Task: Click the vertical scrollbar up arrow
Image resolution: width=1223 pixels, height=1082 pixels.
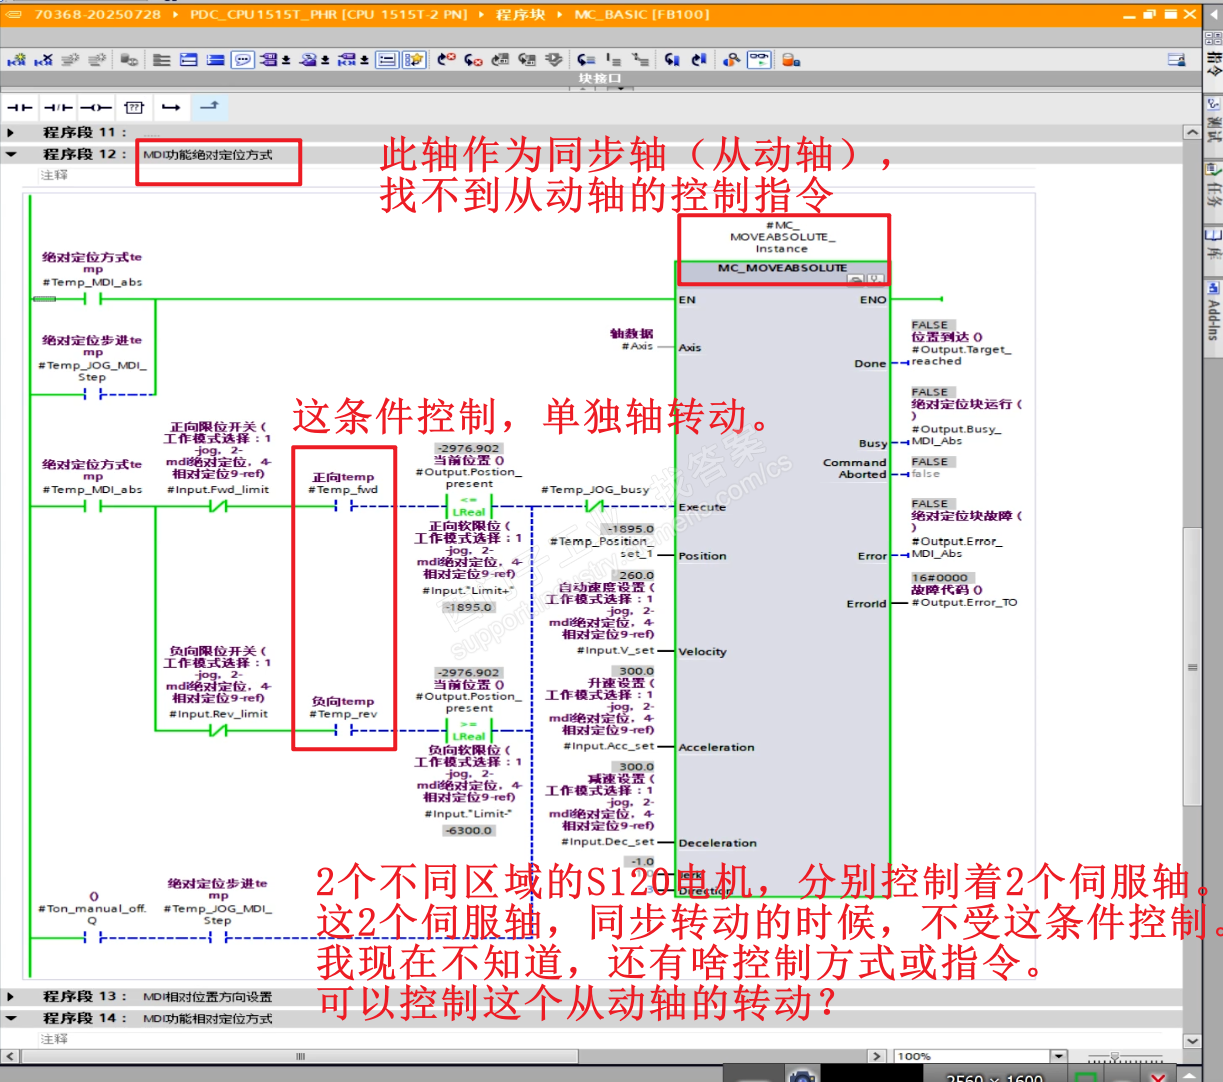Action: coord(1192,132)
